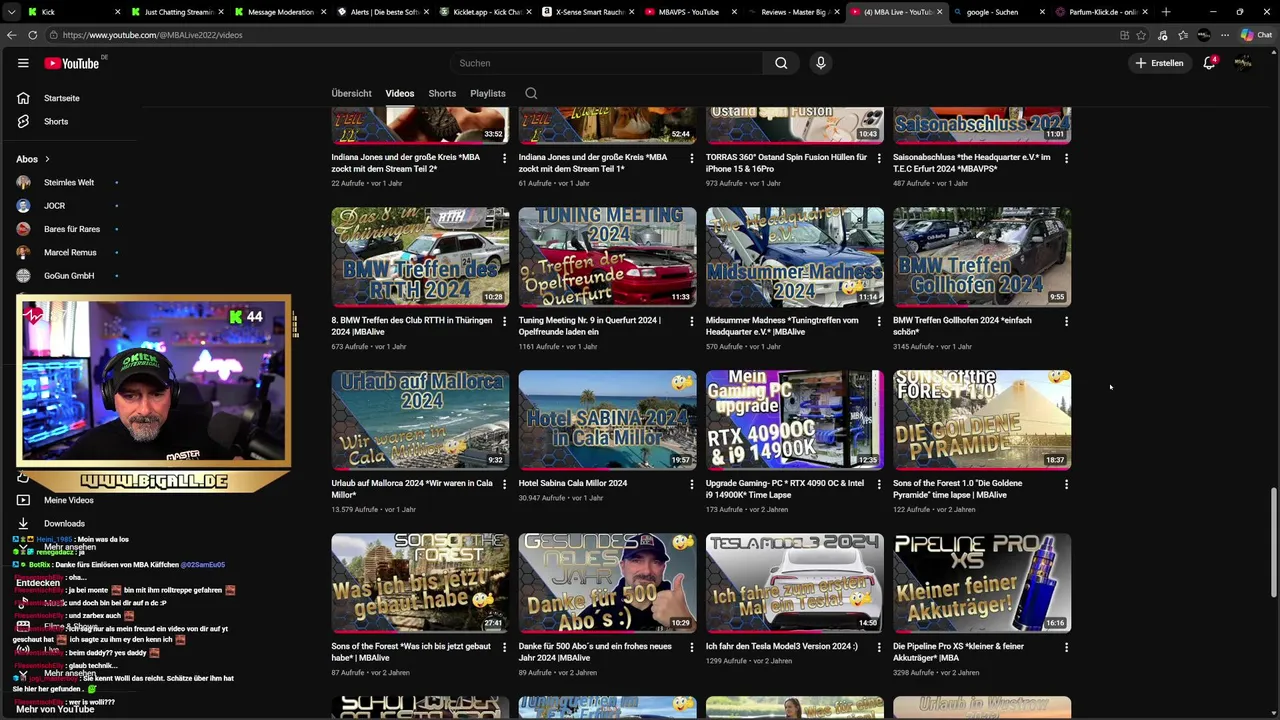This screenshot has height=720, width=1280.
Task: Click the channel search magnifier icon
Action: coord(531,93)
